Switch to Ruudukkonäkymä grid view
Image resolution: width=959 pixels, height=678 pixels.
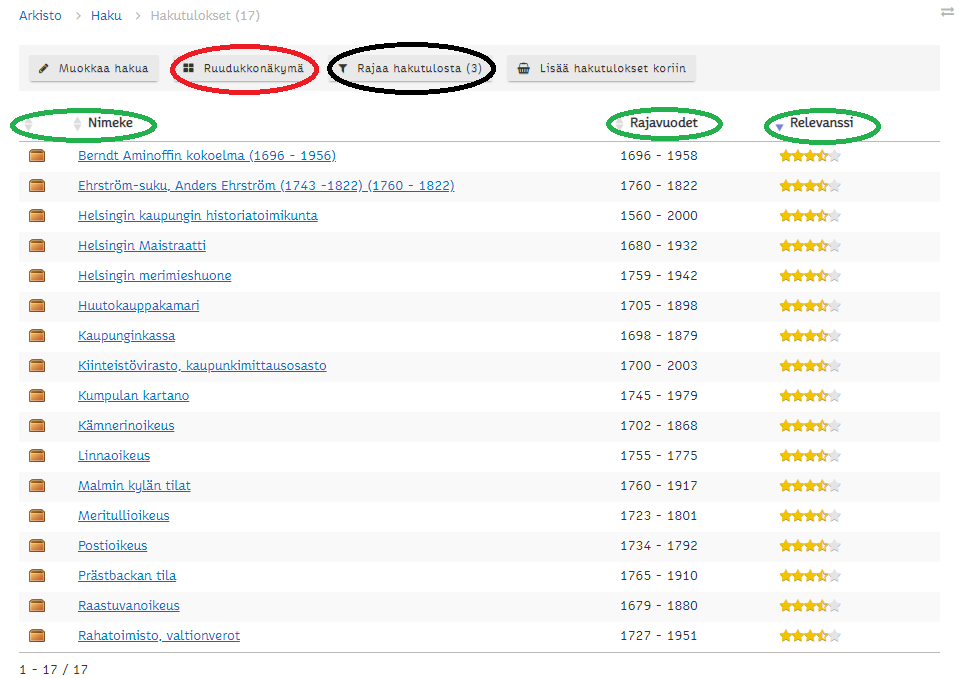click(243, 68)
